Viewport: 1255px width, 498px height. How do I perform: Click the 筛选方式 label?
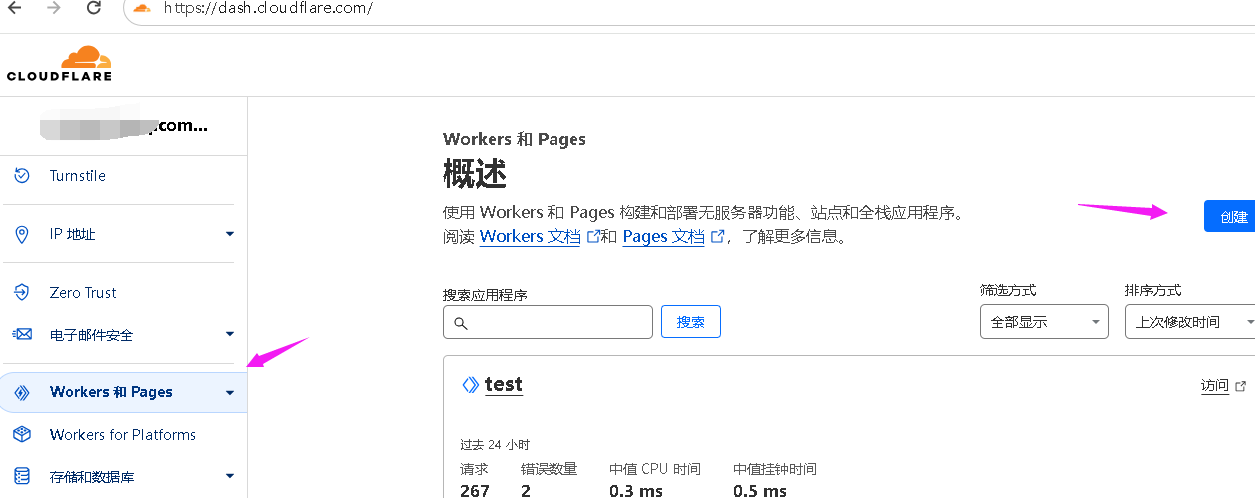click(x=1008, y=290)
